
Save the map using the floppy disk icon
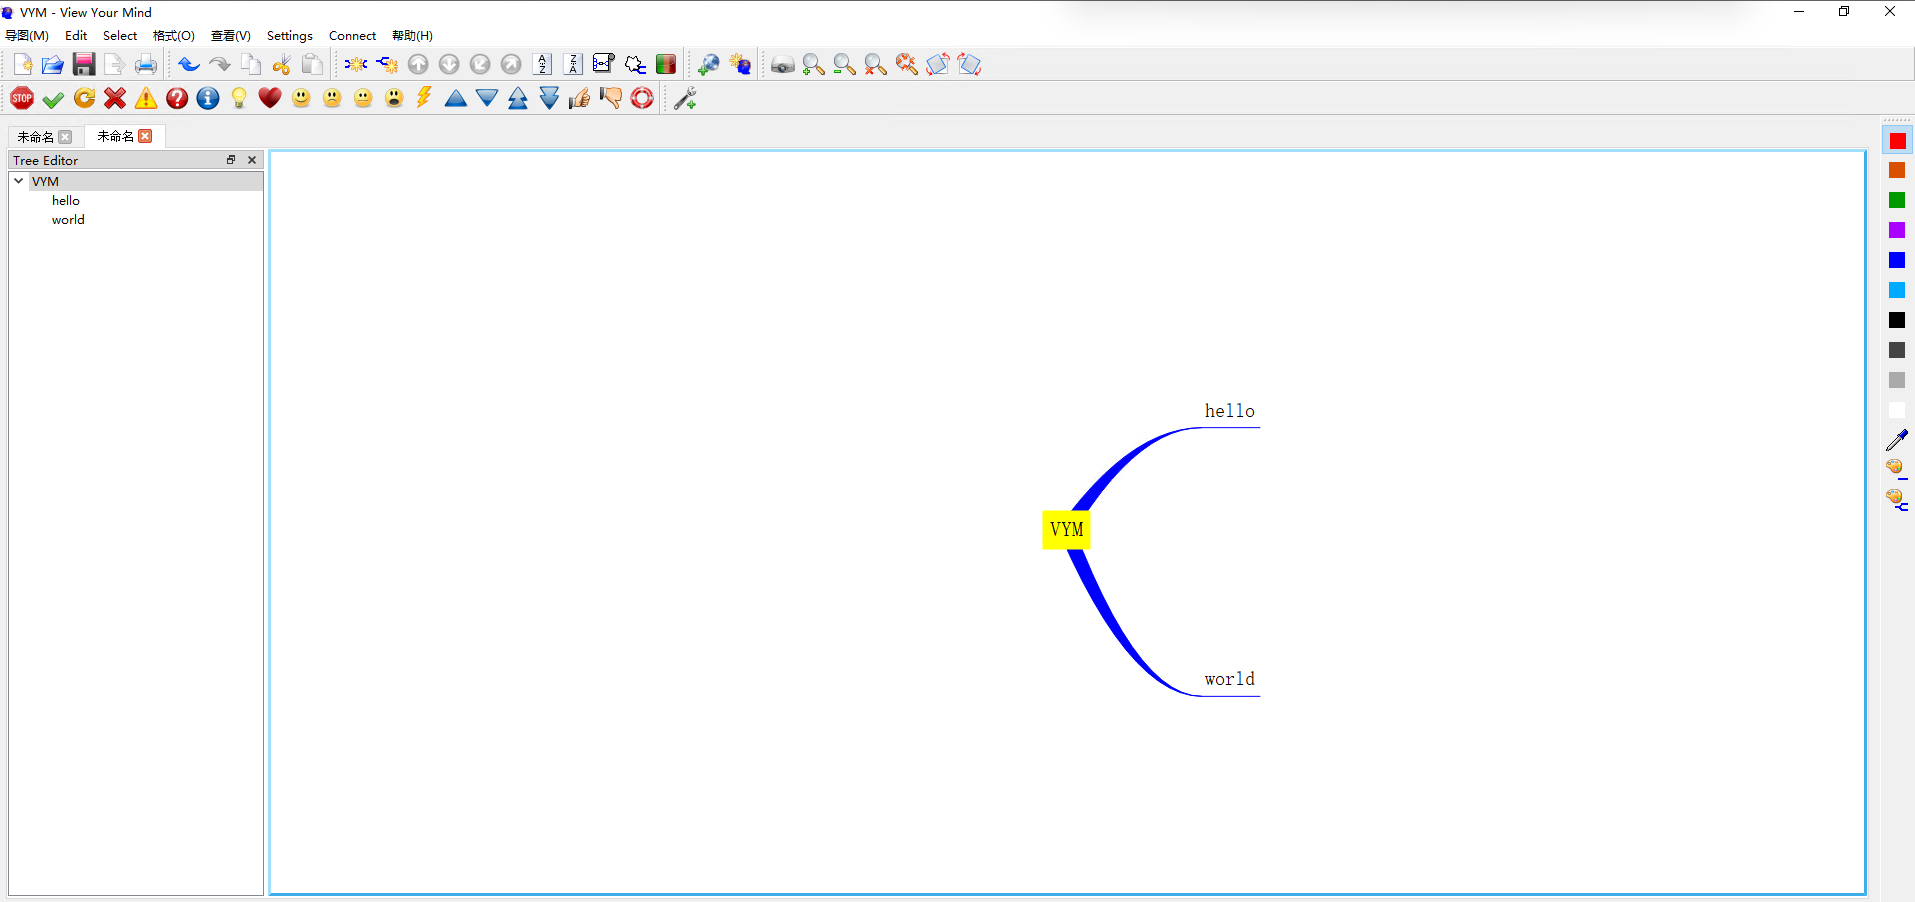pos(84,65)
